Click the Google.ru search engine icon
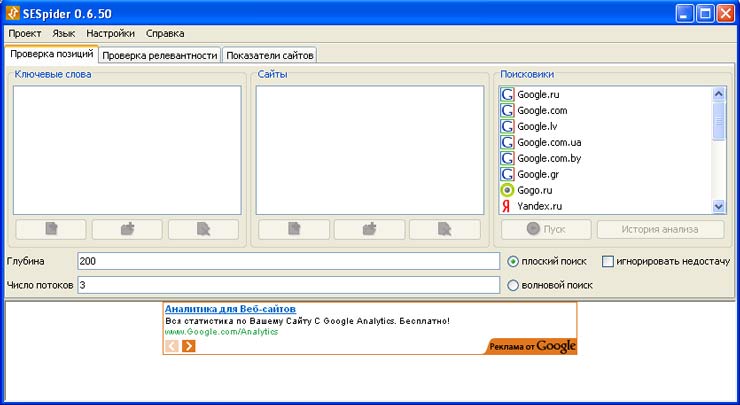Image resolution: width=740 pixels, height=405 pixels. (507, 94)
